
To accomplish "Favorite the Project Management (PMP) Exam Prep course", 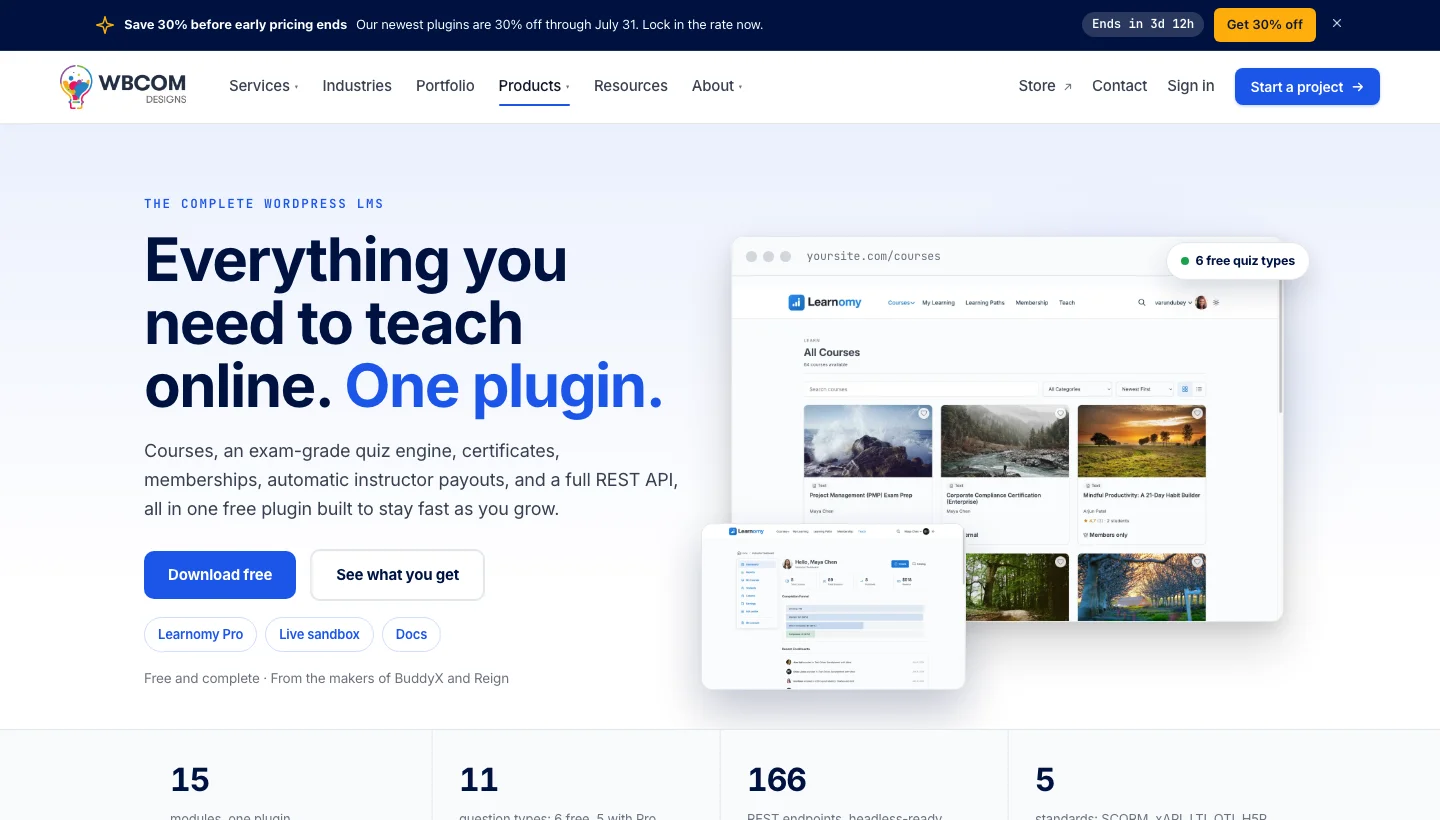I will pos(923,413).
